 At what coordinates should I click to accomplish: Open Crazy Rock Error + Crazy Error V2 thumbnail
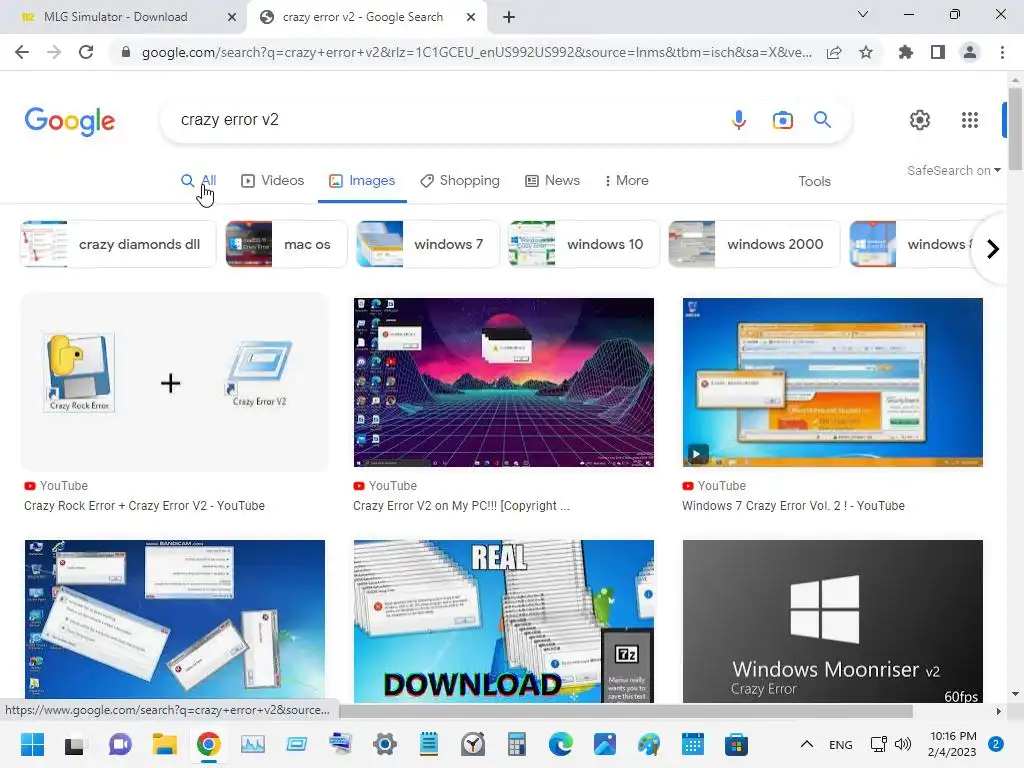pyautogui.click(x=174, y=382)
